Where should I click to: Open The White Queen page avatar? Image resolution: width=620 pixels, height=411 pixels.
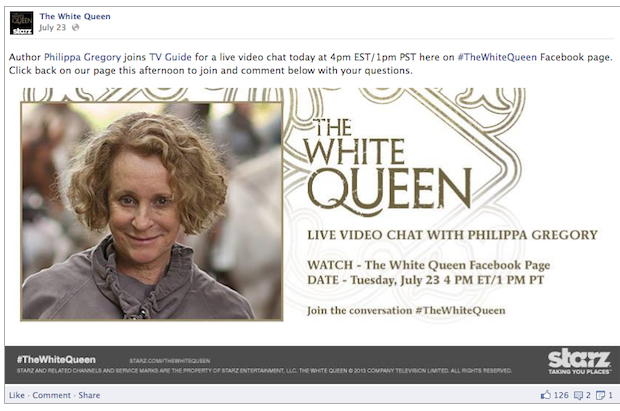pos(21,23)
